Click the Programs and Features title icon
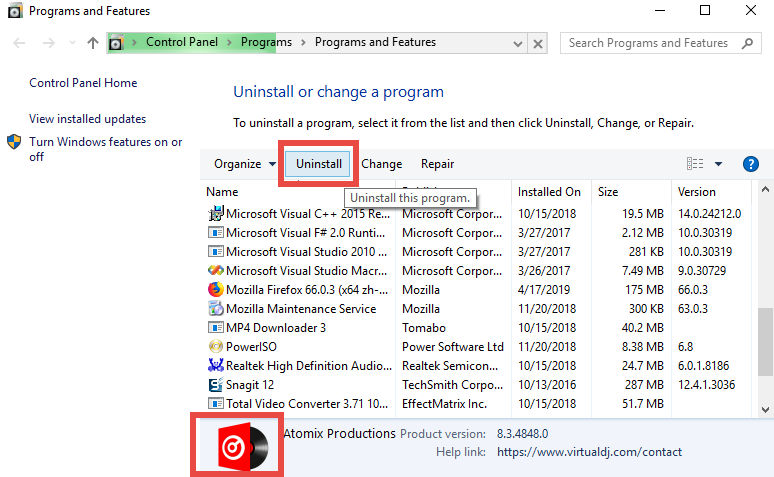 pyautogui.click(x=15, y=11)
